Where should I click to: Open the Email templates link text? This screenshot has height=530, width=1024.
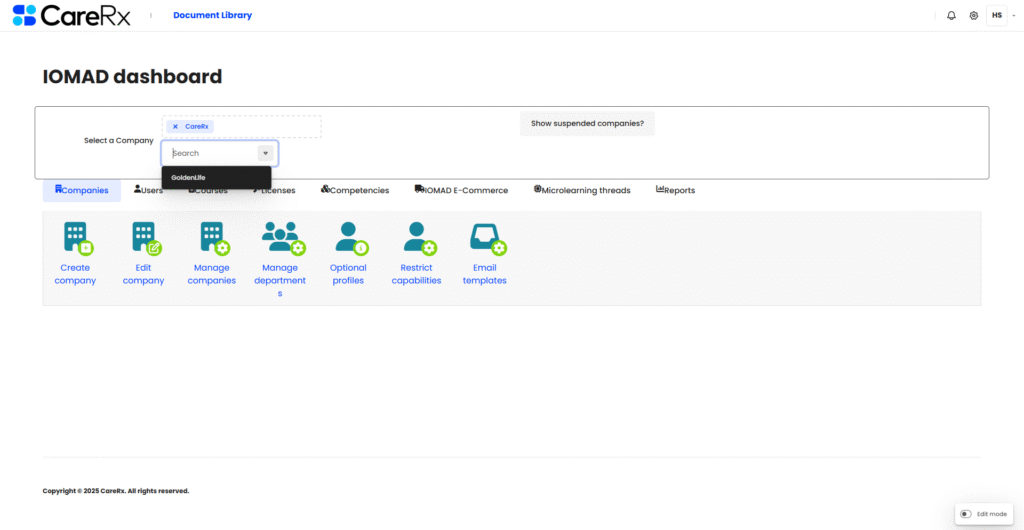[x=485, y=274]
